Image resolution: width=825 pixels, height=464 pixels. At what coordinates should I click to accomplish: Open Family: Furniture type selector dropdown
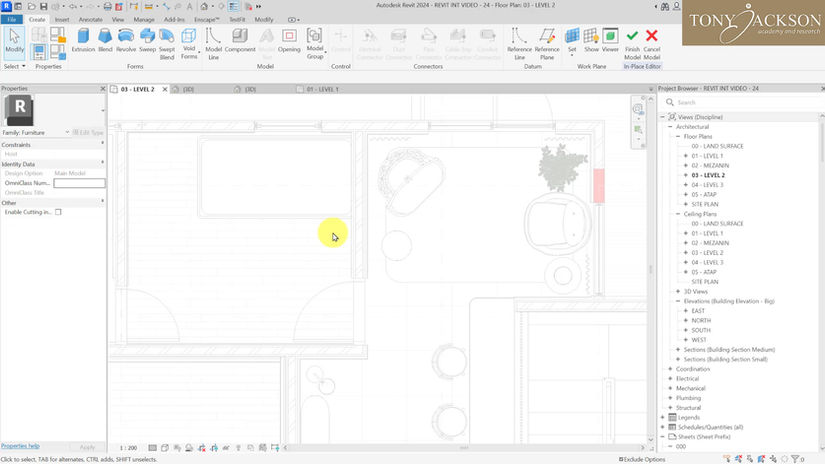(67, 133)
